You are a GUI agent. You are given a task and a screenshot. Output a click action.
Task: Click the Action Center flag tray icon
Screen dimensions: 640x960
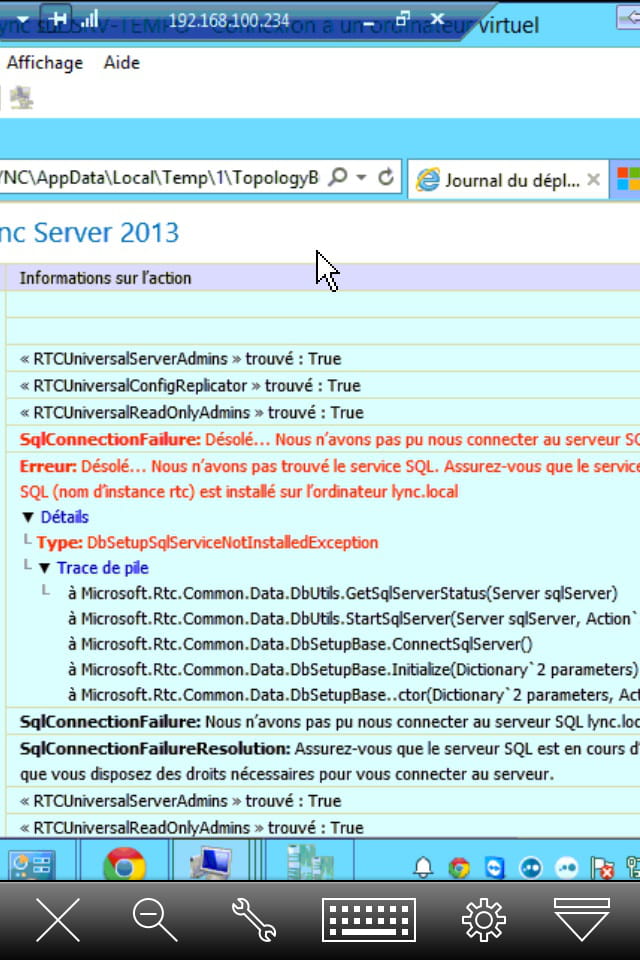[x=602, y=868]
